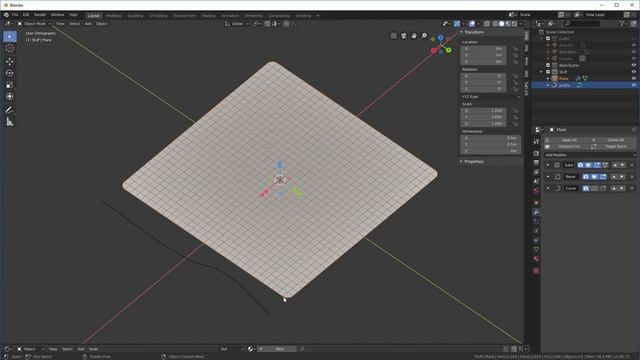
Task: Click the Blender logo menu icon
Action: click(6, 15)
